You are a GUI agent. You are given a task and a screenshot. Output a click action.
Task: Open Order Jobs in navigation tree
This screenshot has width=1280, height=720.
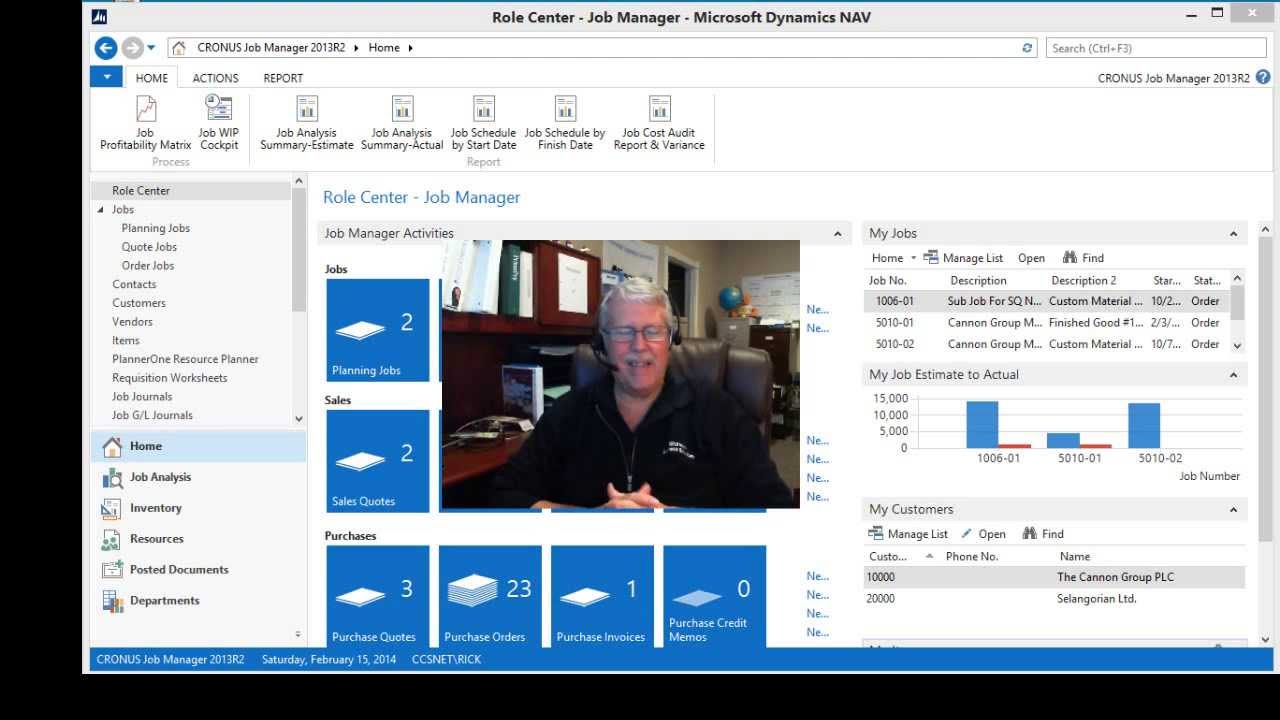148,266
